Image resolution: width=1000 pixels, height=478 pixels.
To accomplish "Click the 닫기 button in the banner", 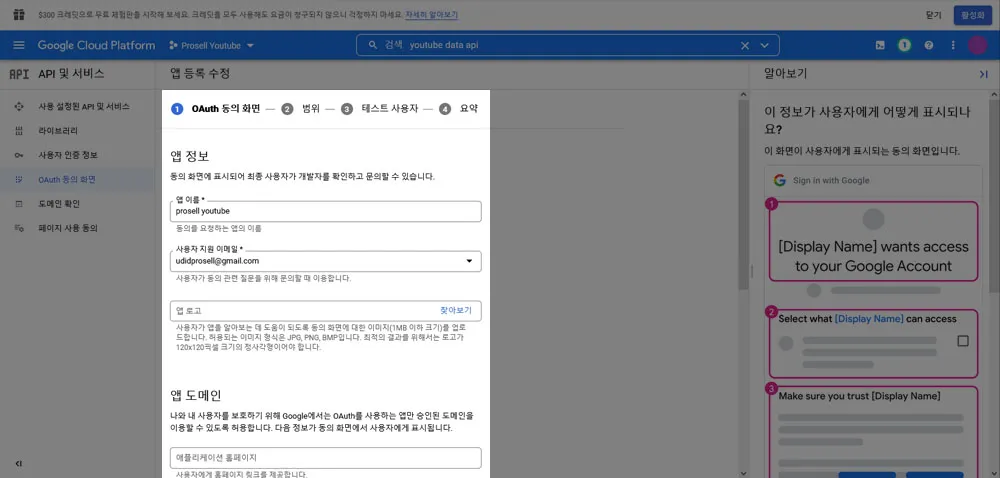I will point(933,15).
